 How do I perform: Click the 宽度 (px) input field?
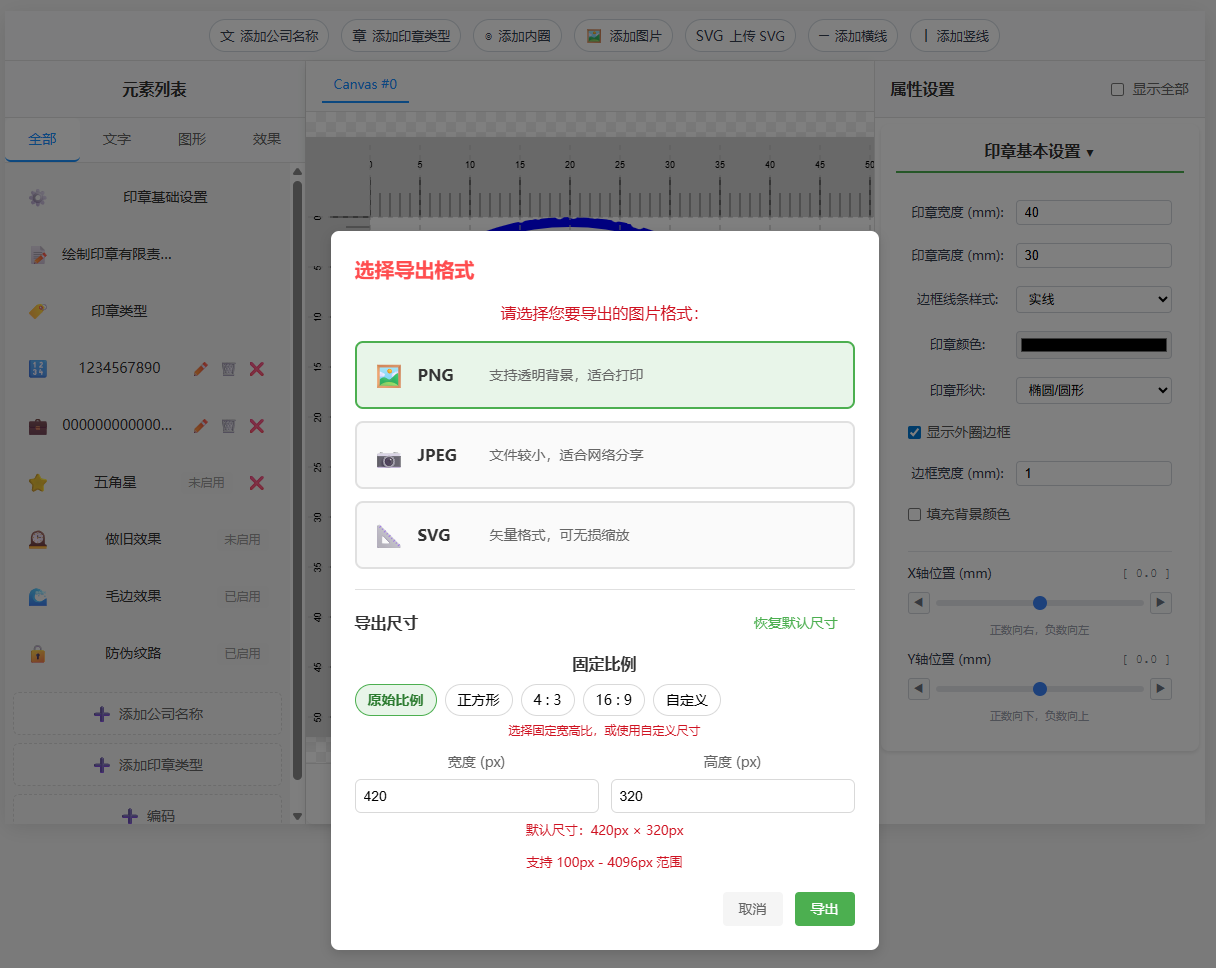[476, 796]
